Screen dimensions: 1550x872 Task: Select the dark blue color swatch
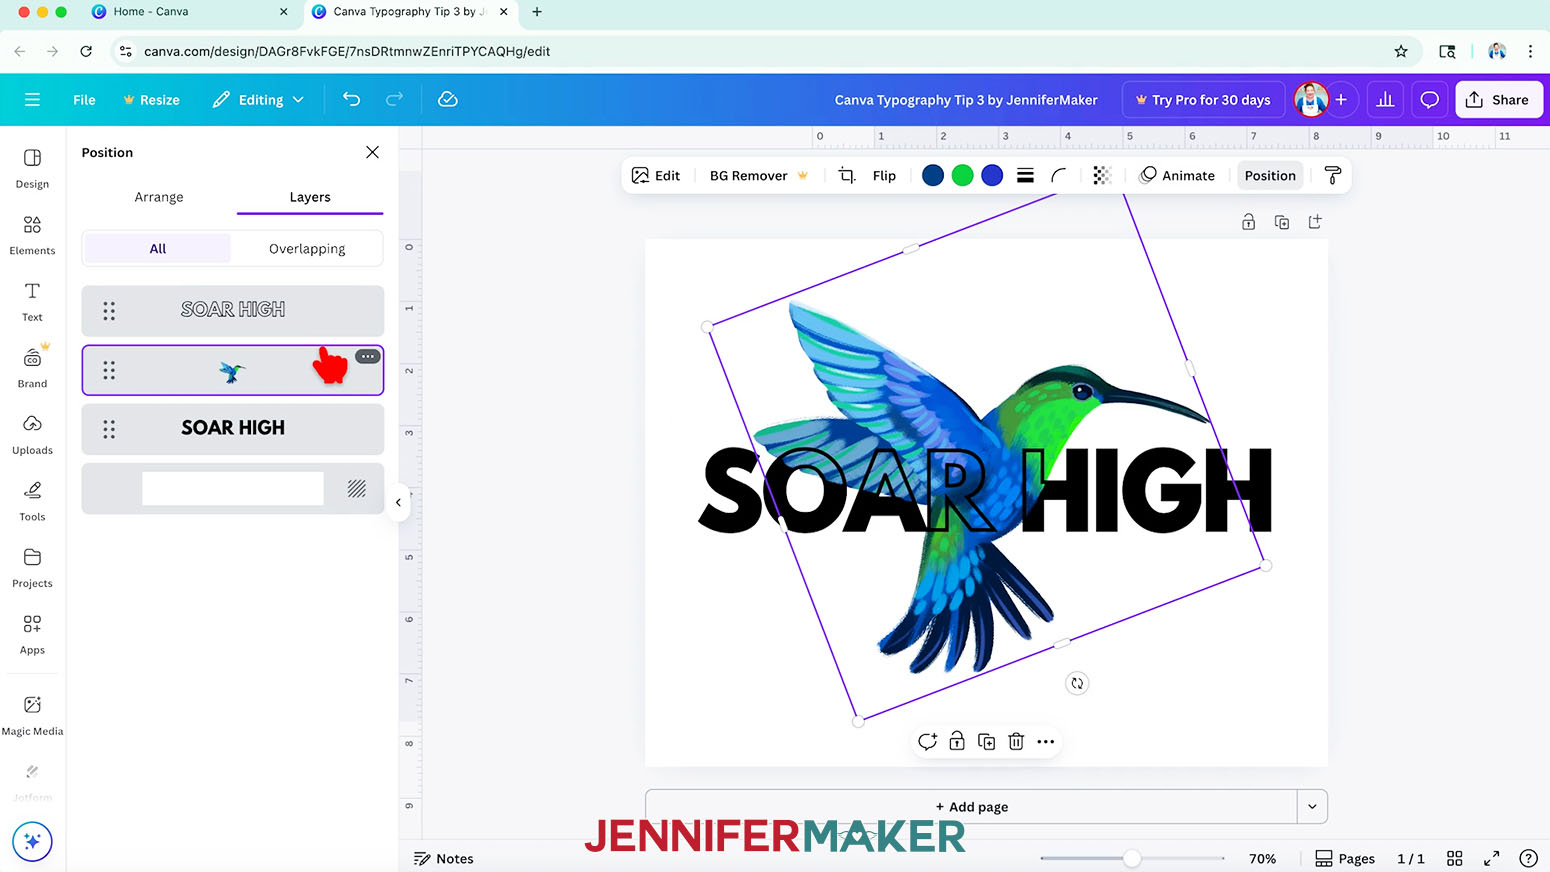[x=933, y=175]
